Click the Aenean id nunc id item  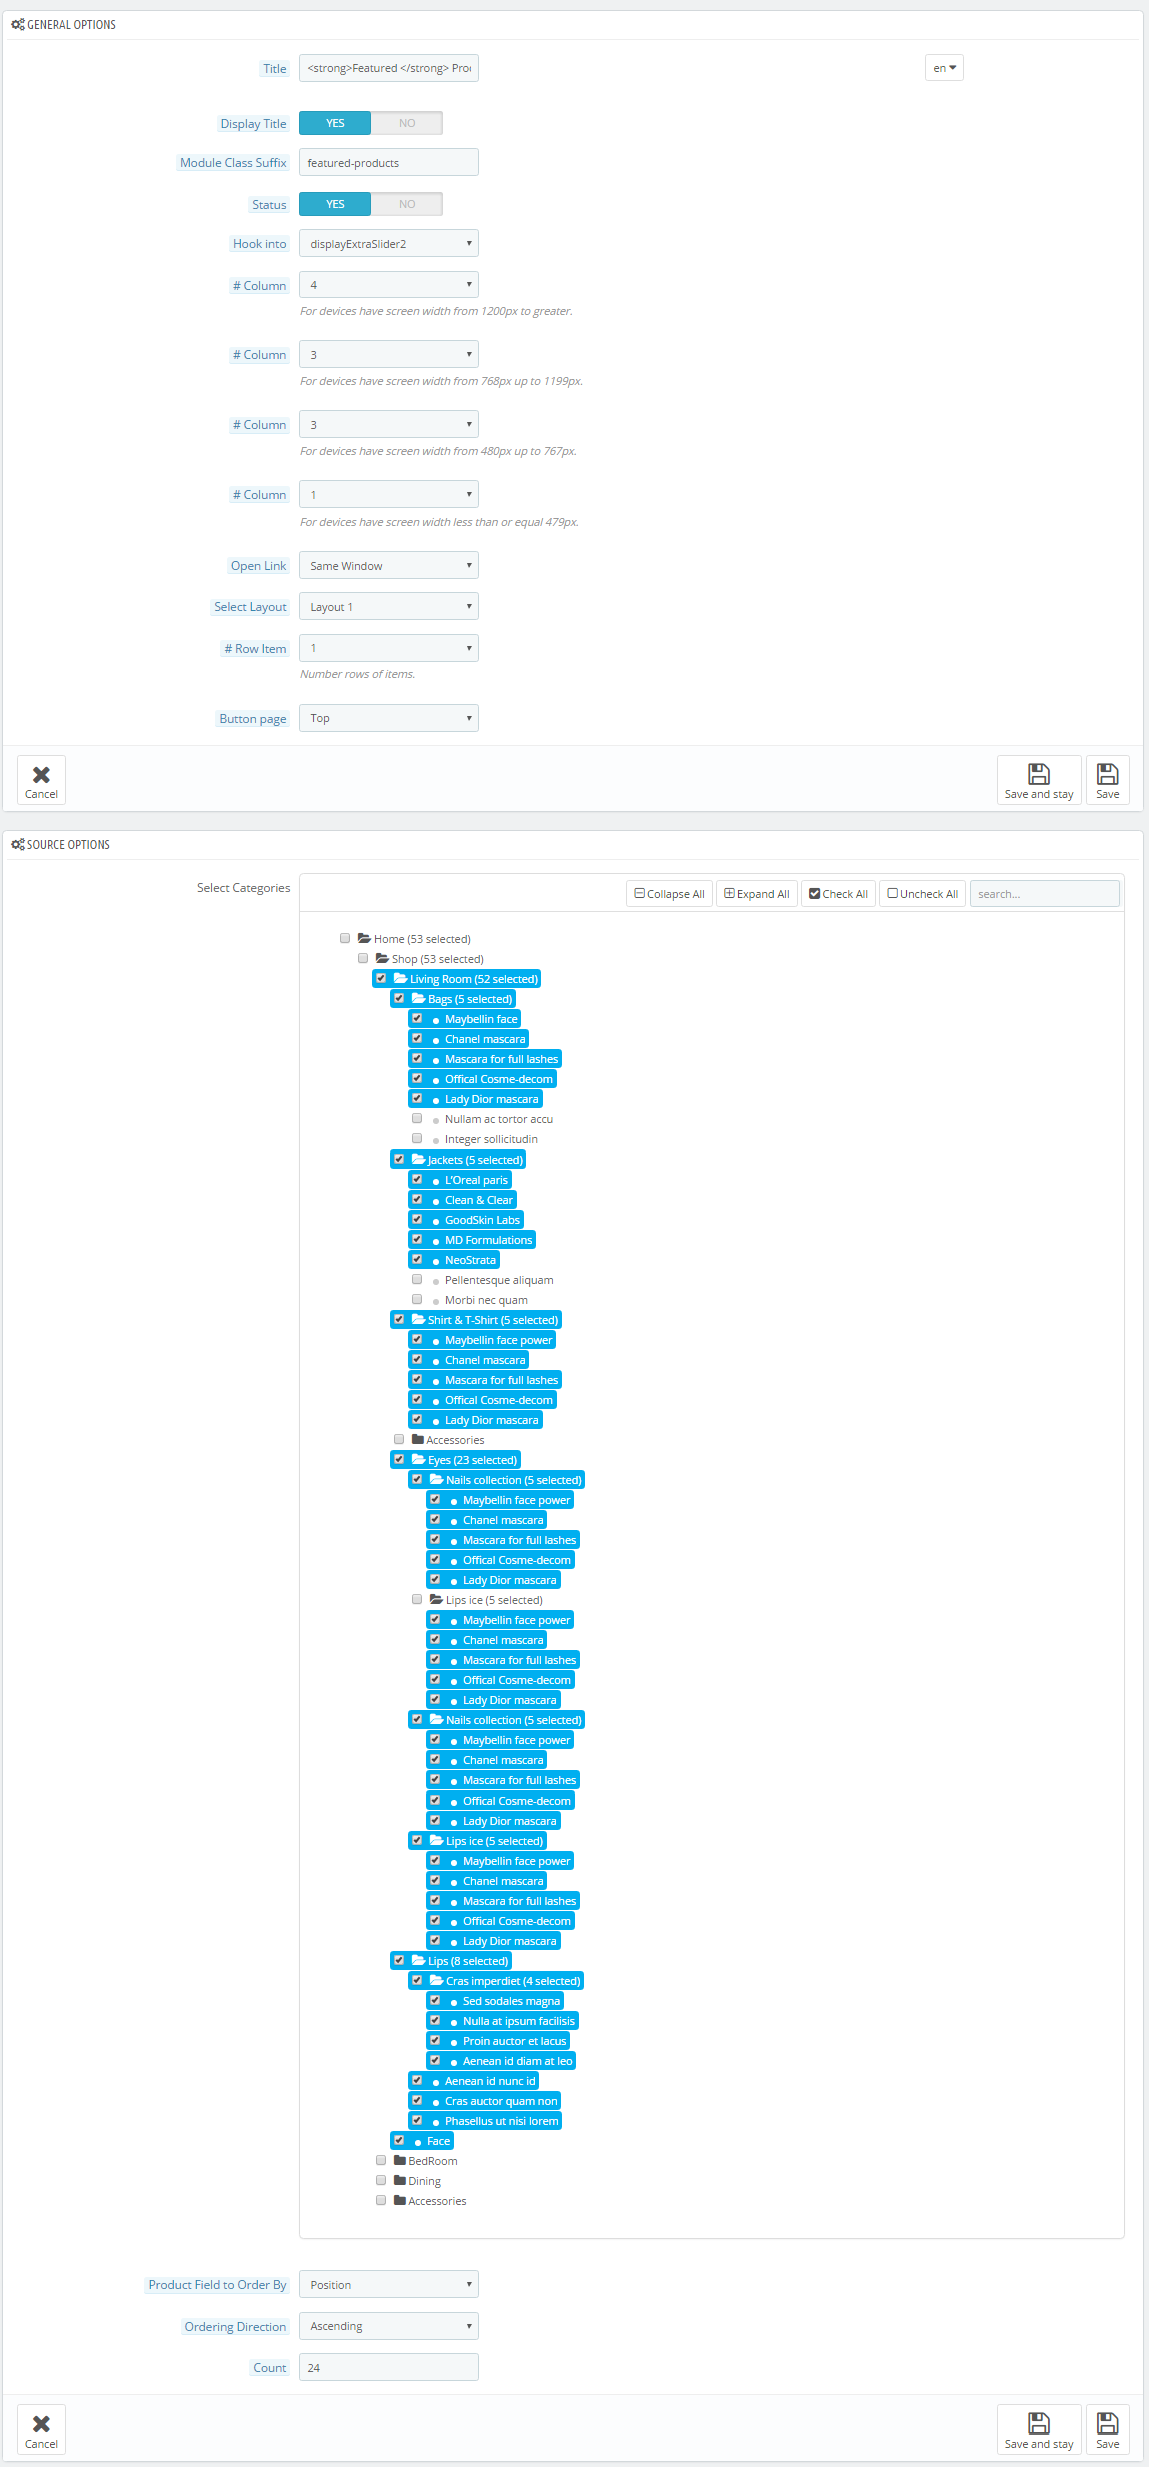490,2080
